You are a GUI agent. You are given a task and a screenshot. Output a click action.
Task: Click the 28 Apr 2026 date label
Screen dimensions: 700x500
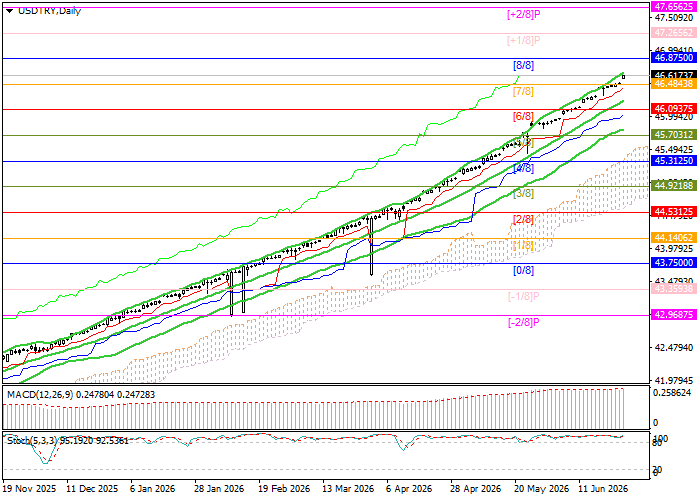[475, 489]
